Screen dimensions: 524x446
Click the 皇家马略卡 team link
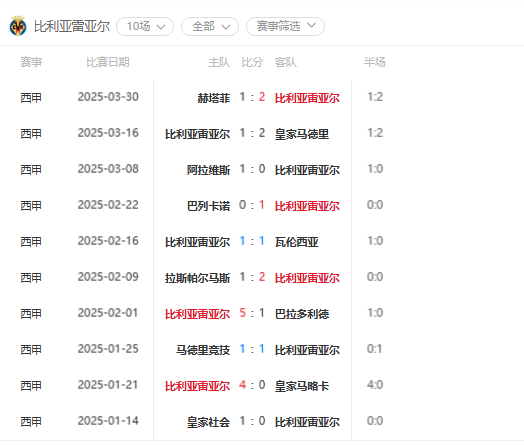pos(302,387)
